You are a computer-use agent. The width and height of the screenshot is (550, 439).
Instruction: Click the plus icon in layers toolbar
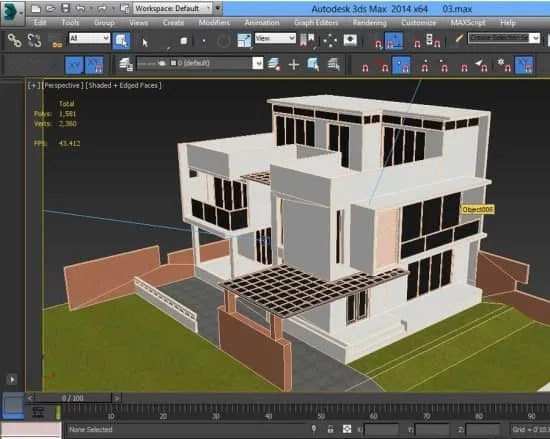pos(294,65)
